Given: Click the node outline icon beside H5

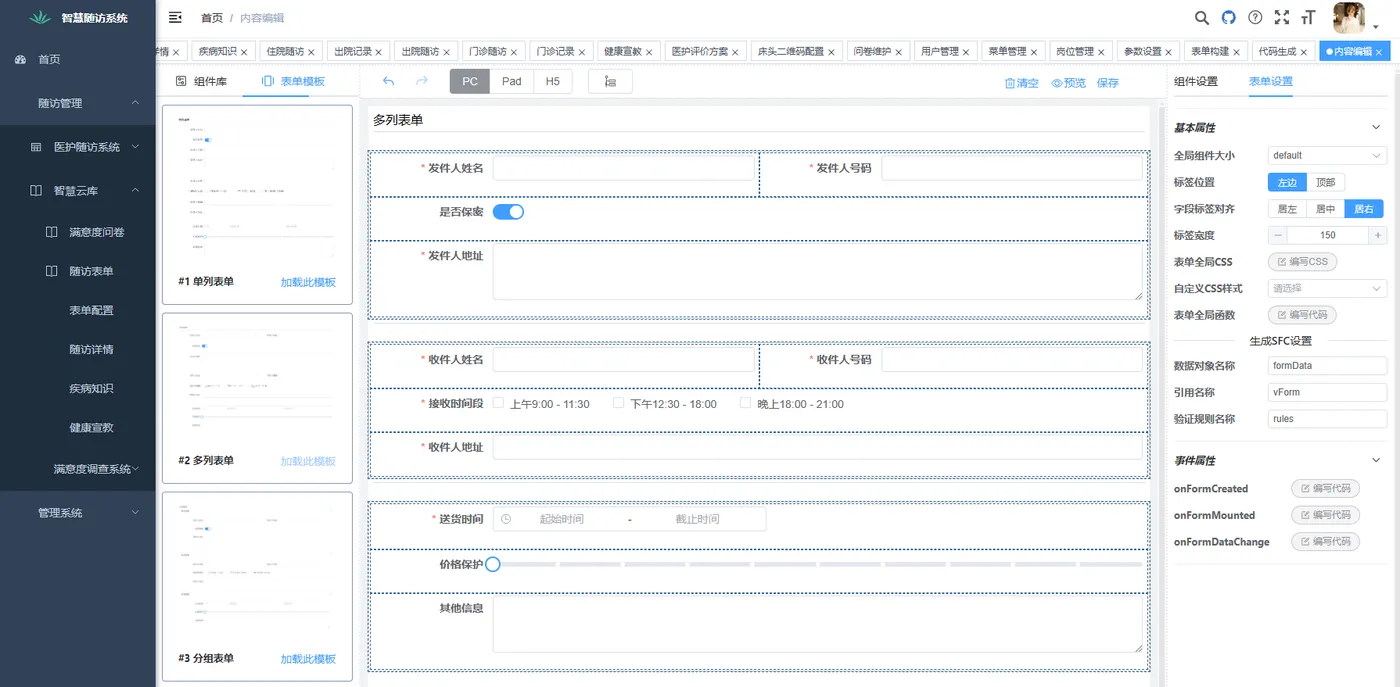Looking at the screenshot, I should coord(610,82).
